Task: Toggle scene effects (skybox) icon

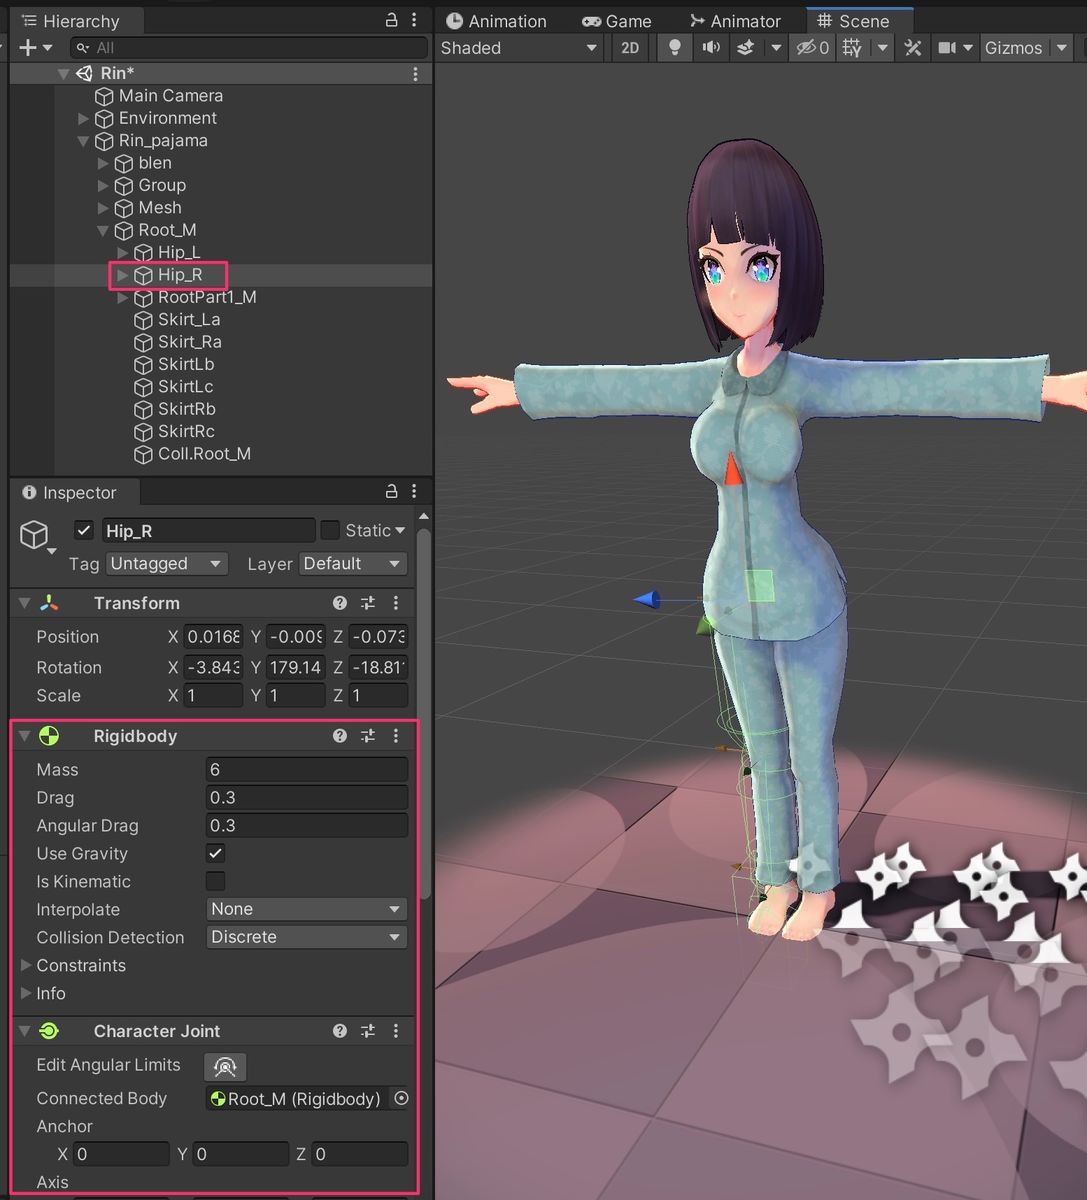Action: [x=745, y=47]
